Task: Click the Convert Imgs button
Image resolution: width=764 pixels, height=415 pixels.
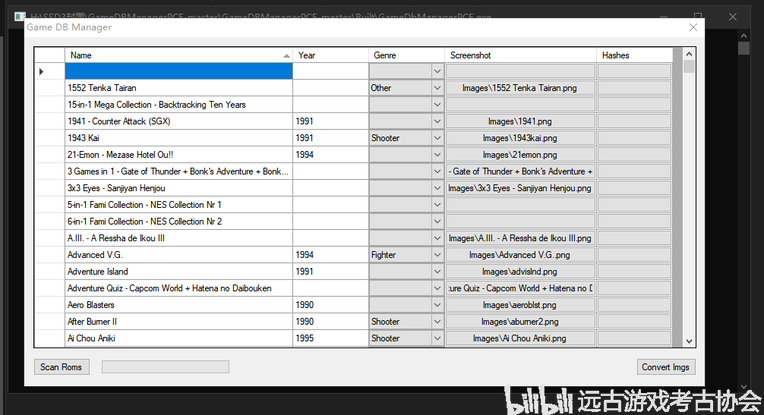Action: (666, 367)
